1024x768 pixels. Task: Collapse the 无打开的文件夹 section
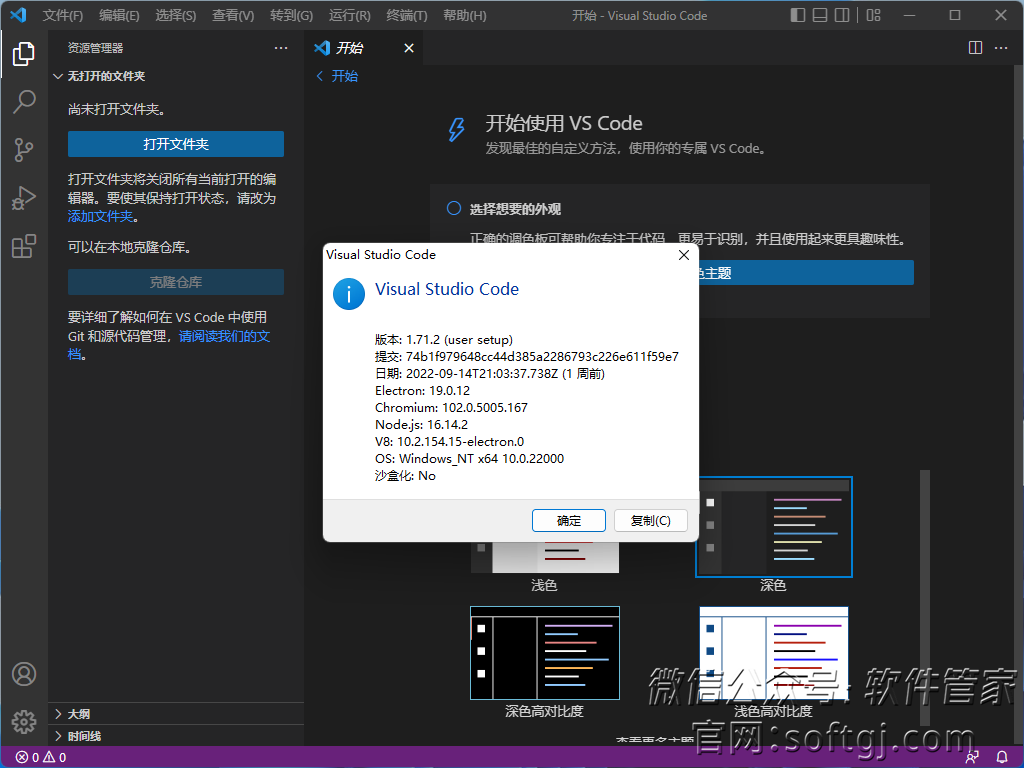[x=99, y=76]
